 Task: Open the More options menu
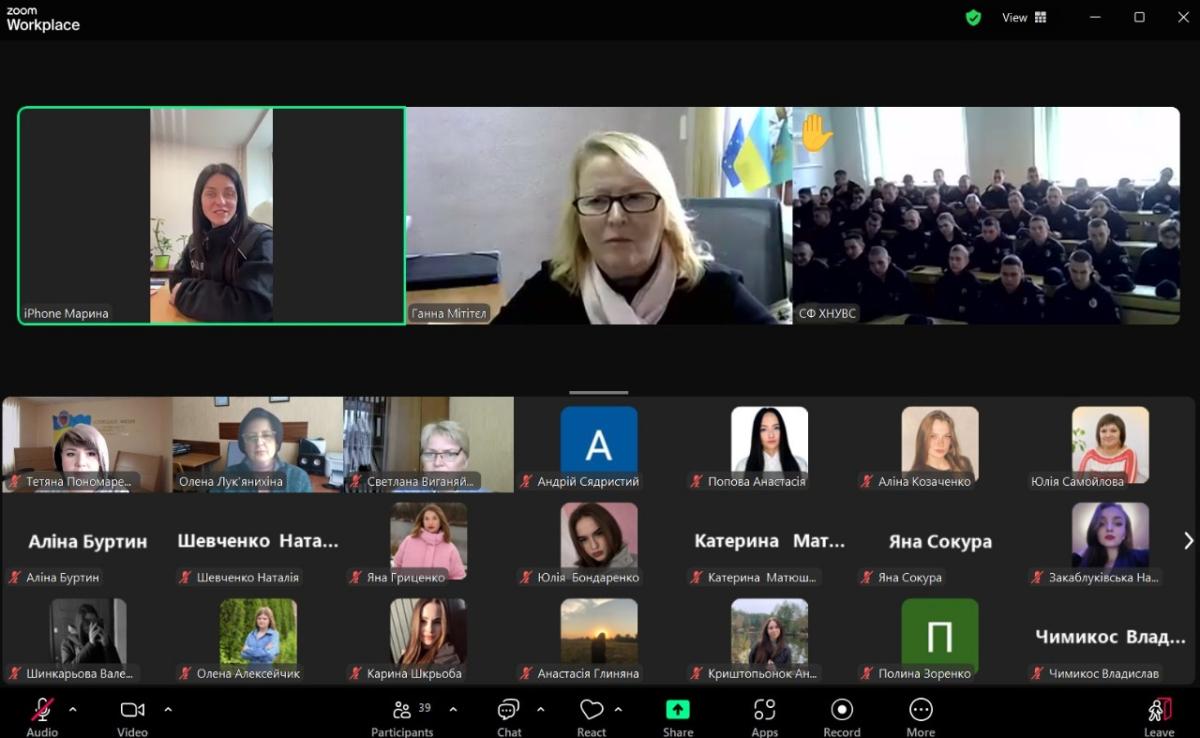[x=921, y=716]
